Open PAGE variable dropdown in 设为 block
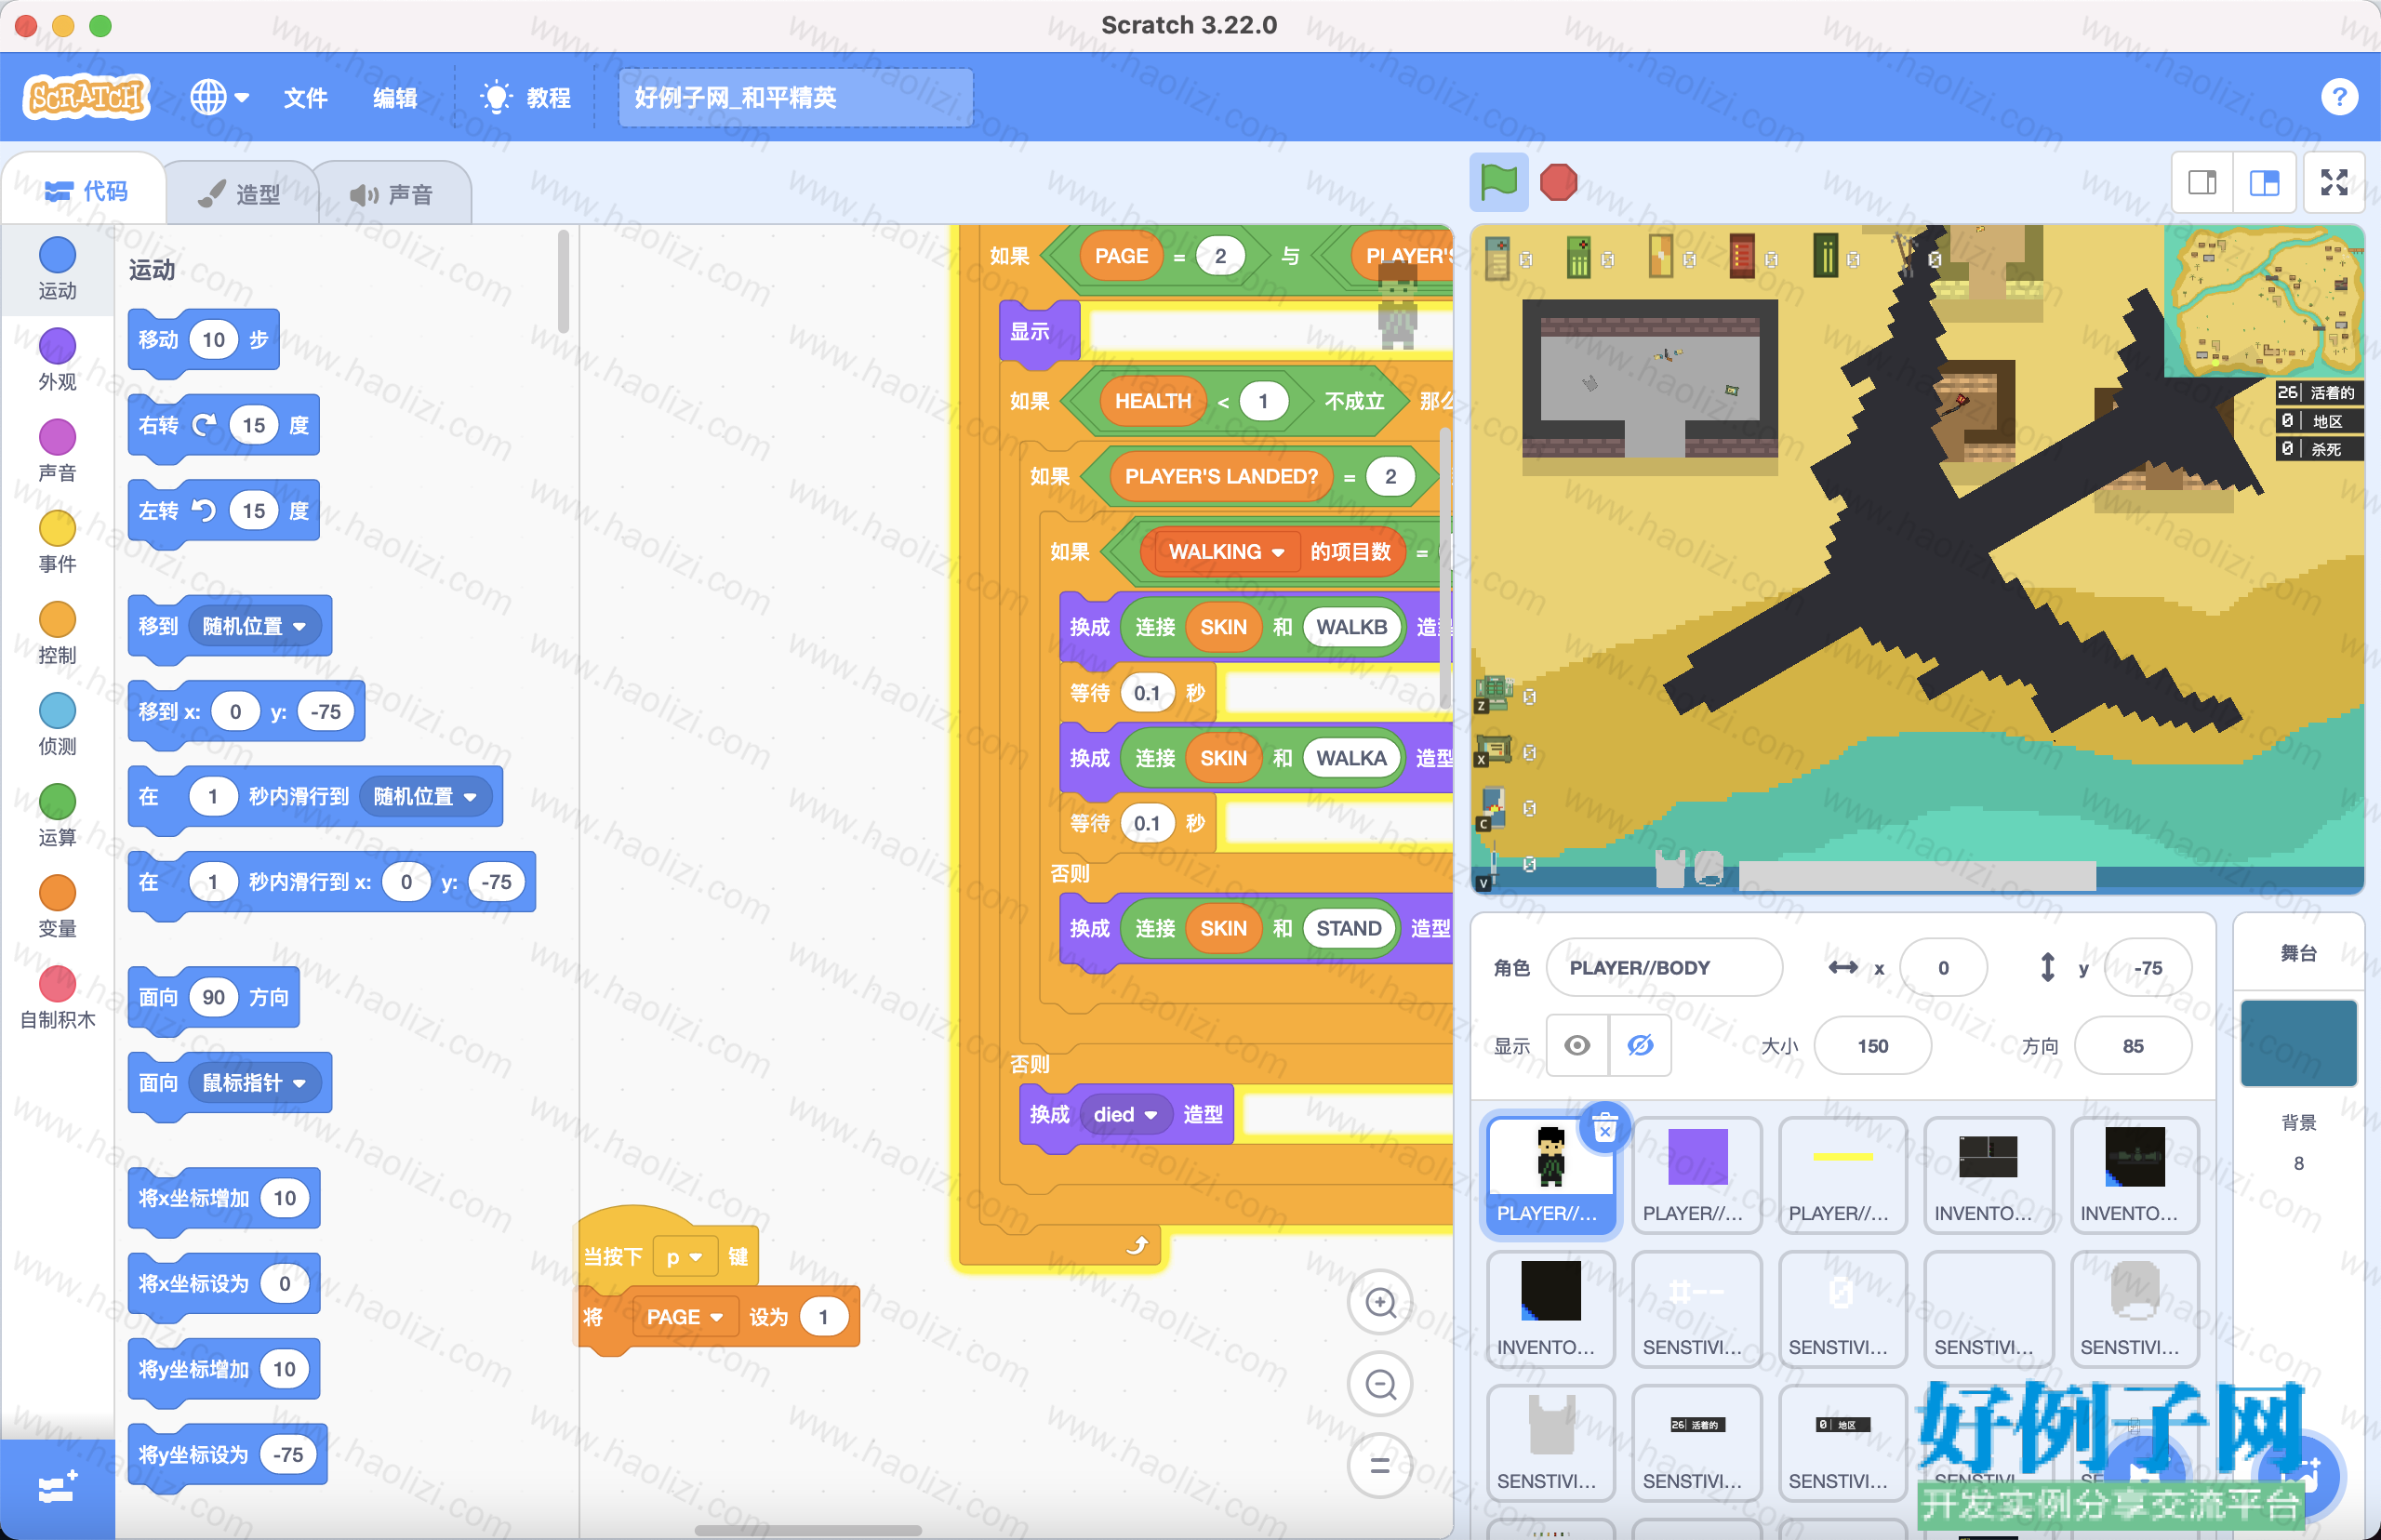This screenshot has height=1540, width=2381. pos(685,1317)
